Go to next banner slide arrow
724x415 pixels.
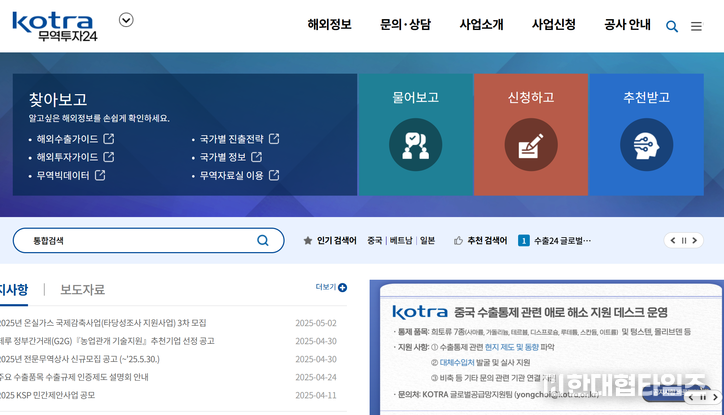(715, 397)
